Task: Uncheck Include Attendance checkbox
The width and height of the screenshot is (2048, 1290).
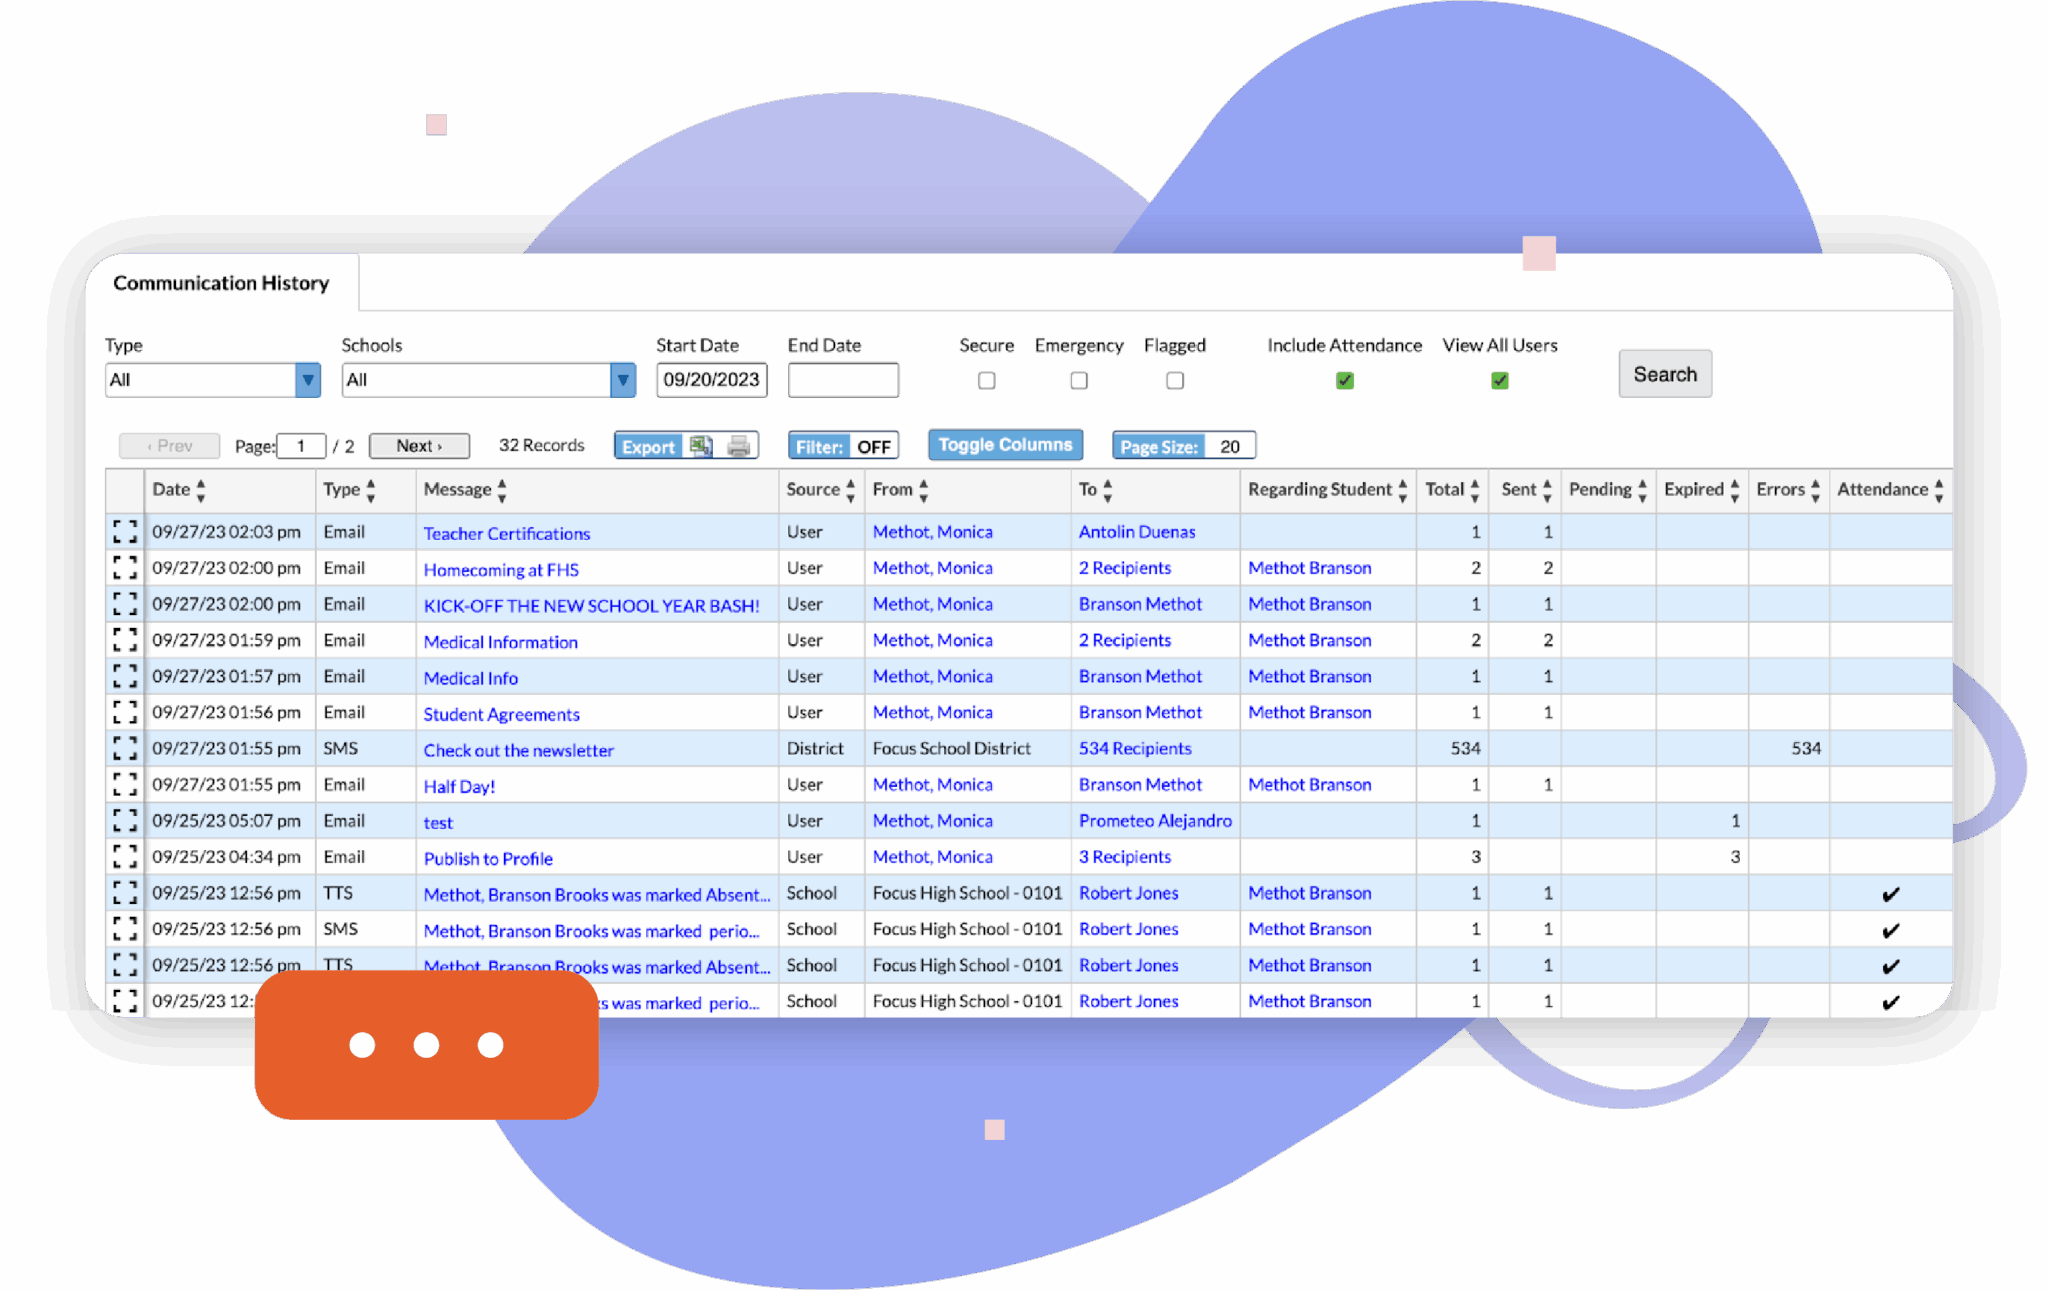Action: [x=1344, y=380]
